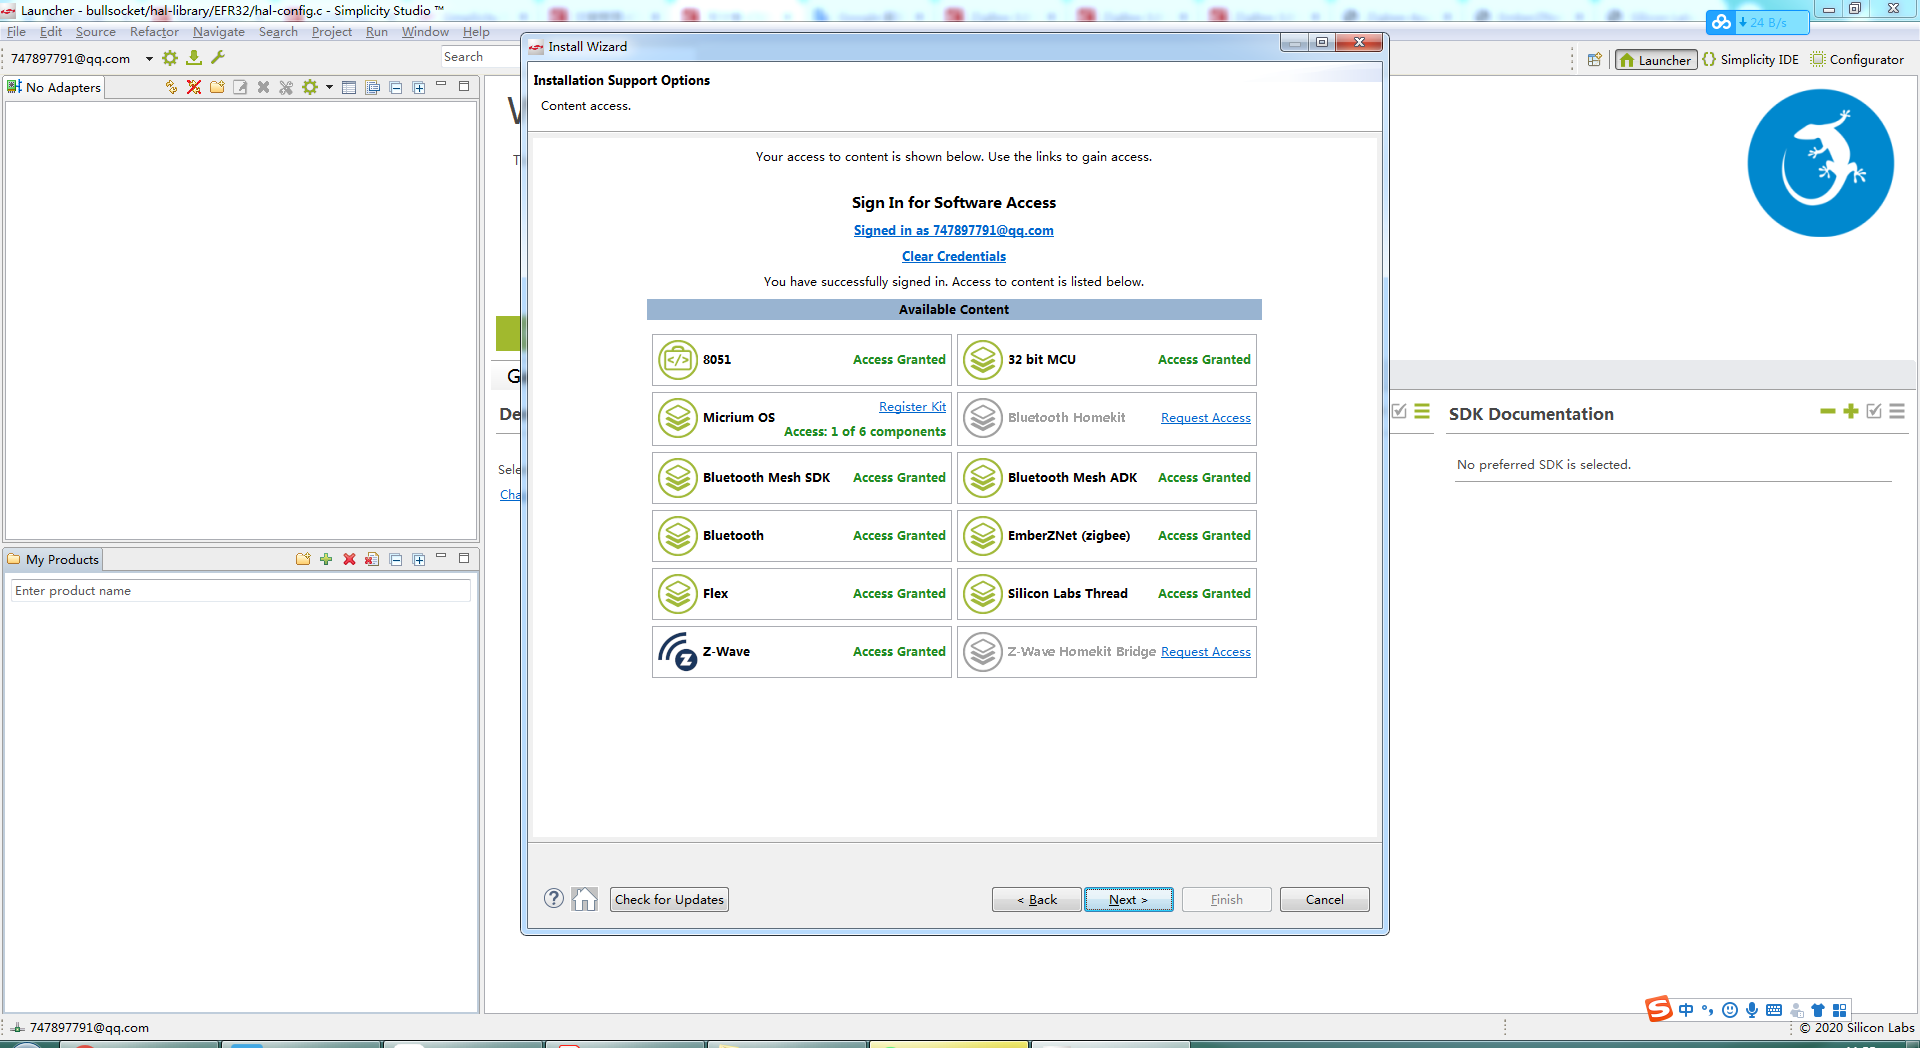Click the green plus add product icon

coord(326,559)
